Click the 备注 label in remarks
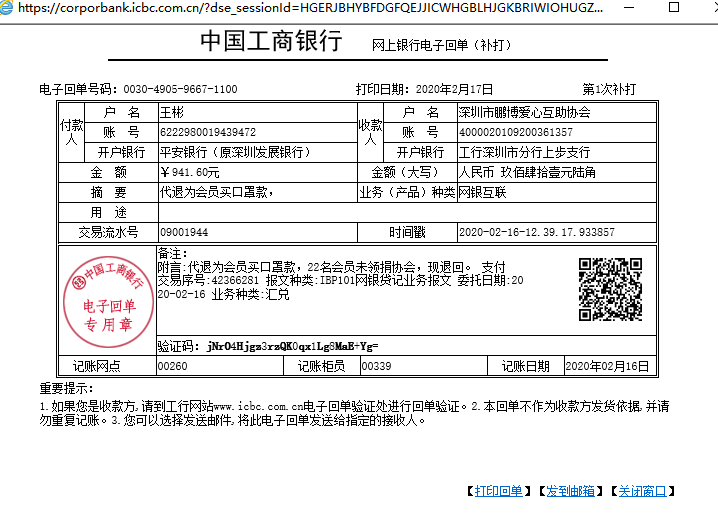 coord(173,253)
